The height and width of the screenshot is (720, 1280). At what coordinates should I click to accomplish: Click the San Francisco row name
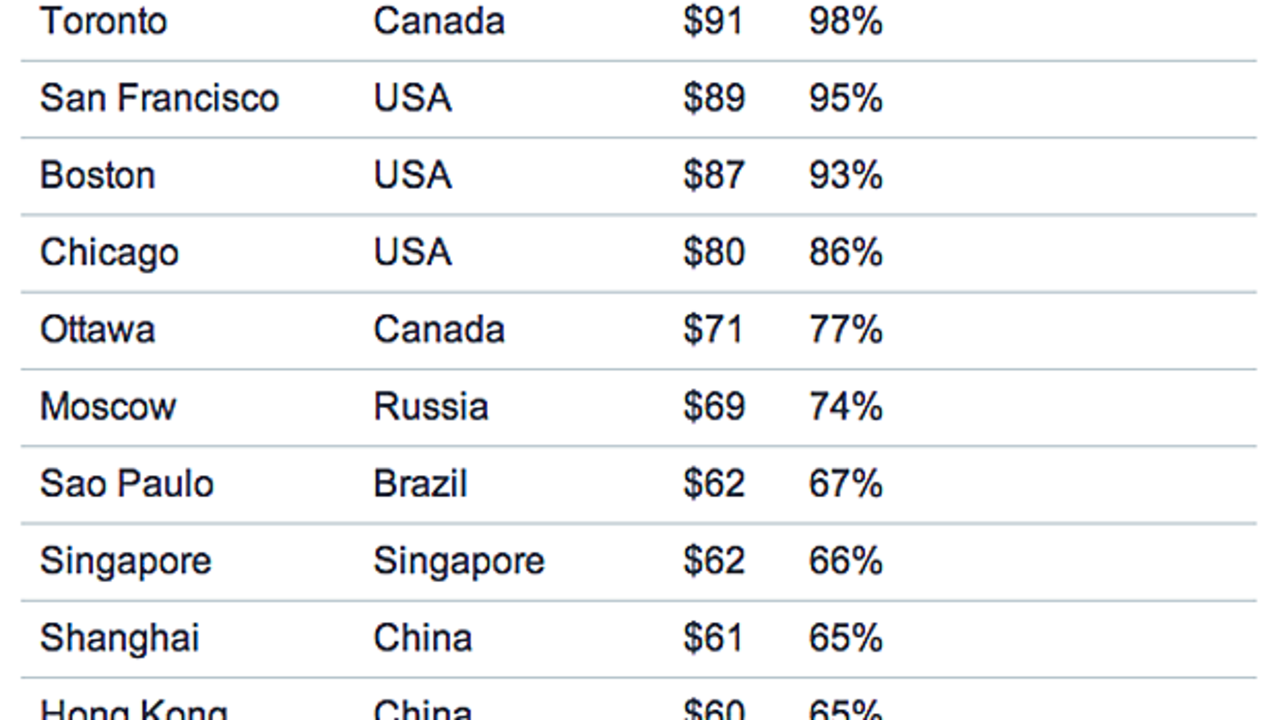pyautogui.click(x=159, y=98)
